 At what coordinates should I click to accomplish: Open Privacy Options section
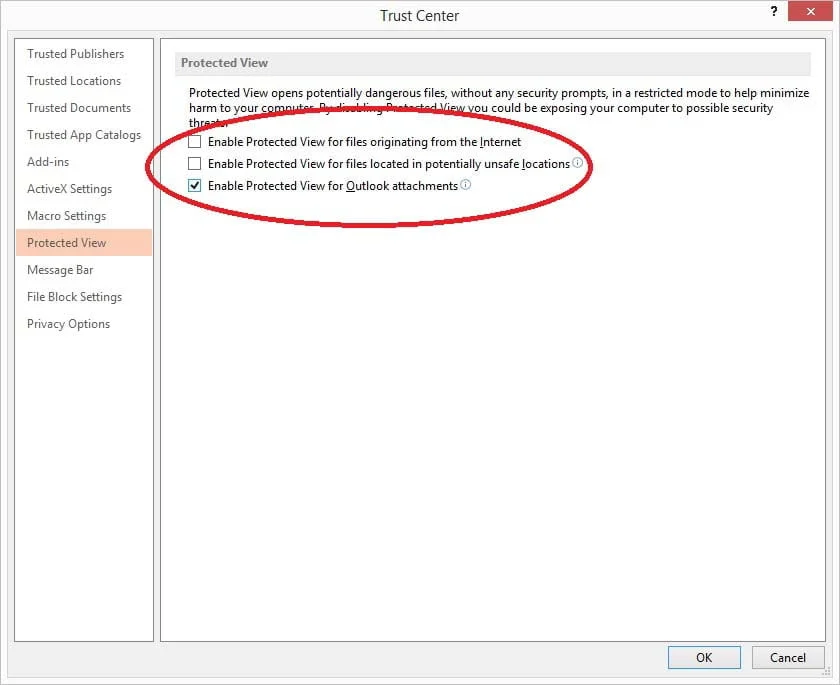[x=68, y=323]
